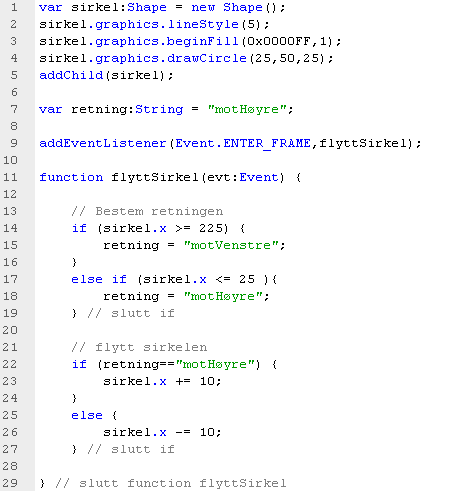Click the String type on line 7
Screen dimensions: 450x491
pyautogui.click(x=159, y=109)
